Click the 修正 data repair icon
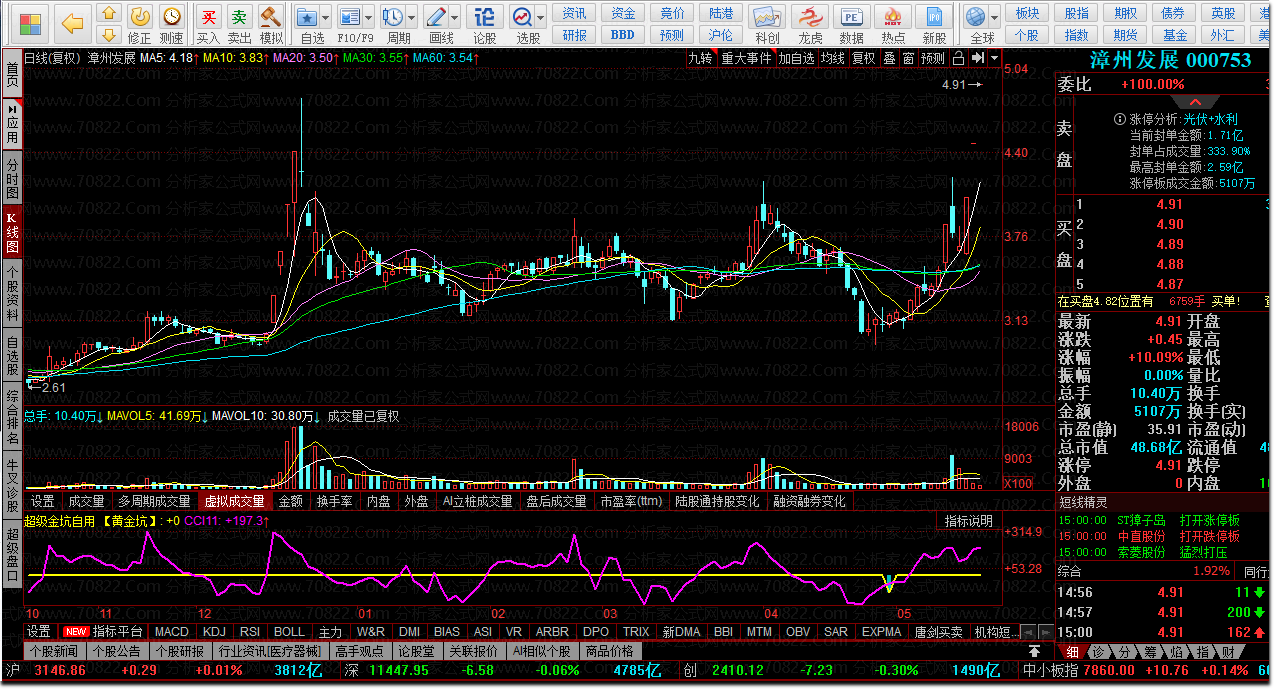Viewport: 1275px width, 689px height. coord(141,24)
